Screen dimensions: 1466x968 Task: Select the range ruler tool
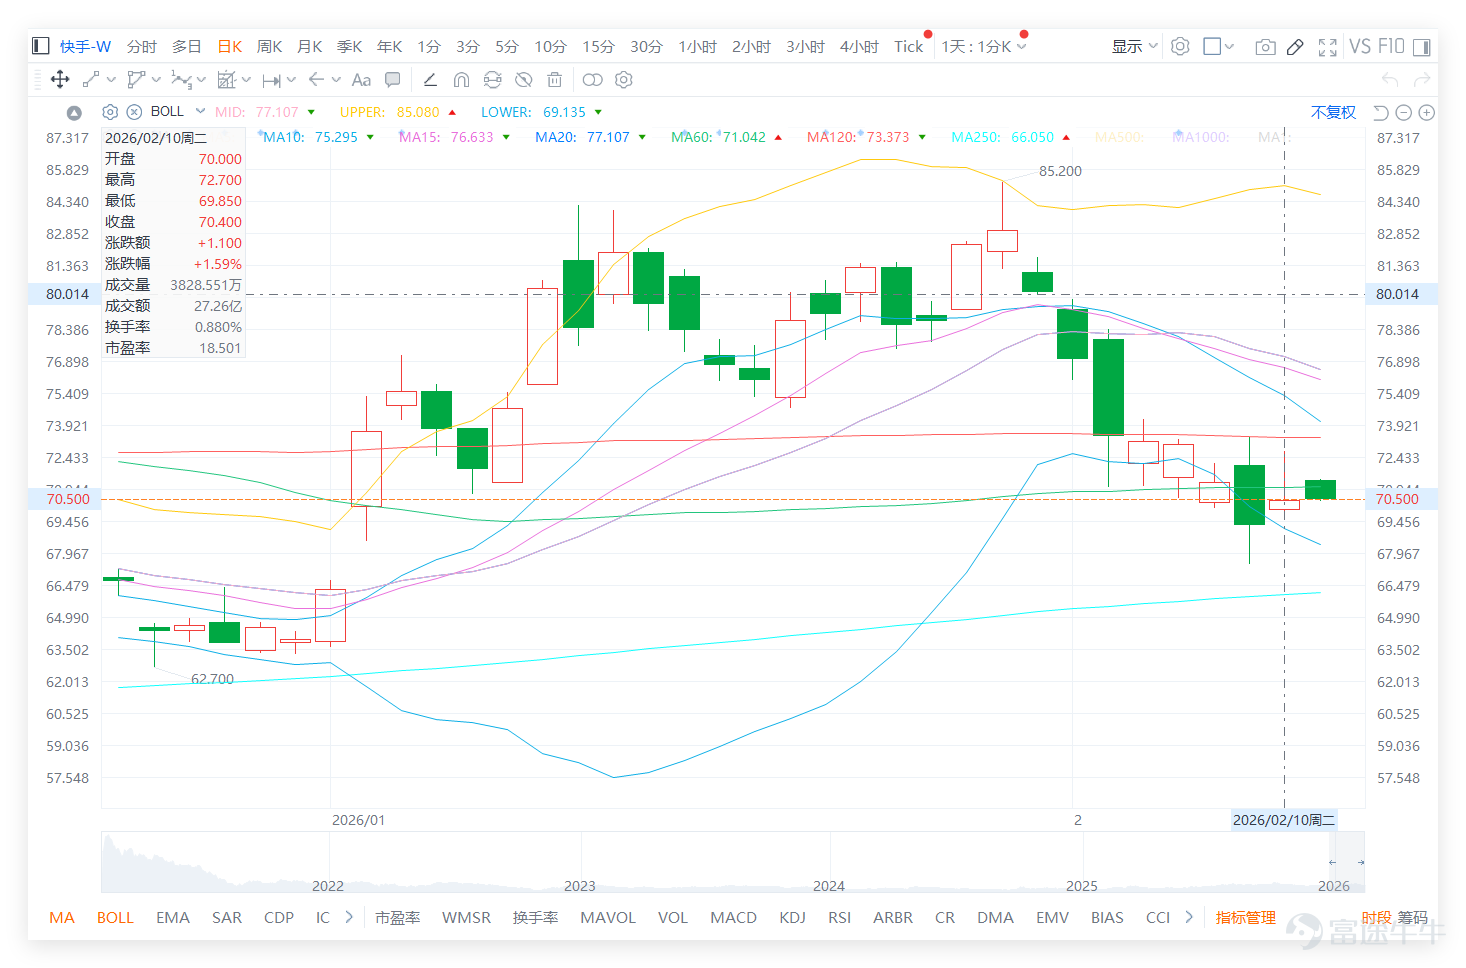(271, 80)
